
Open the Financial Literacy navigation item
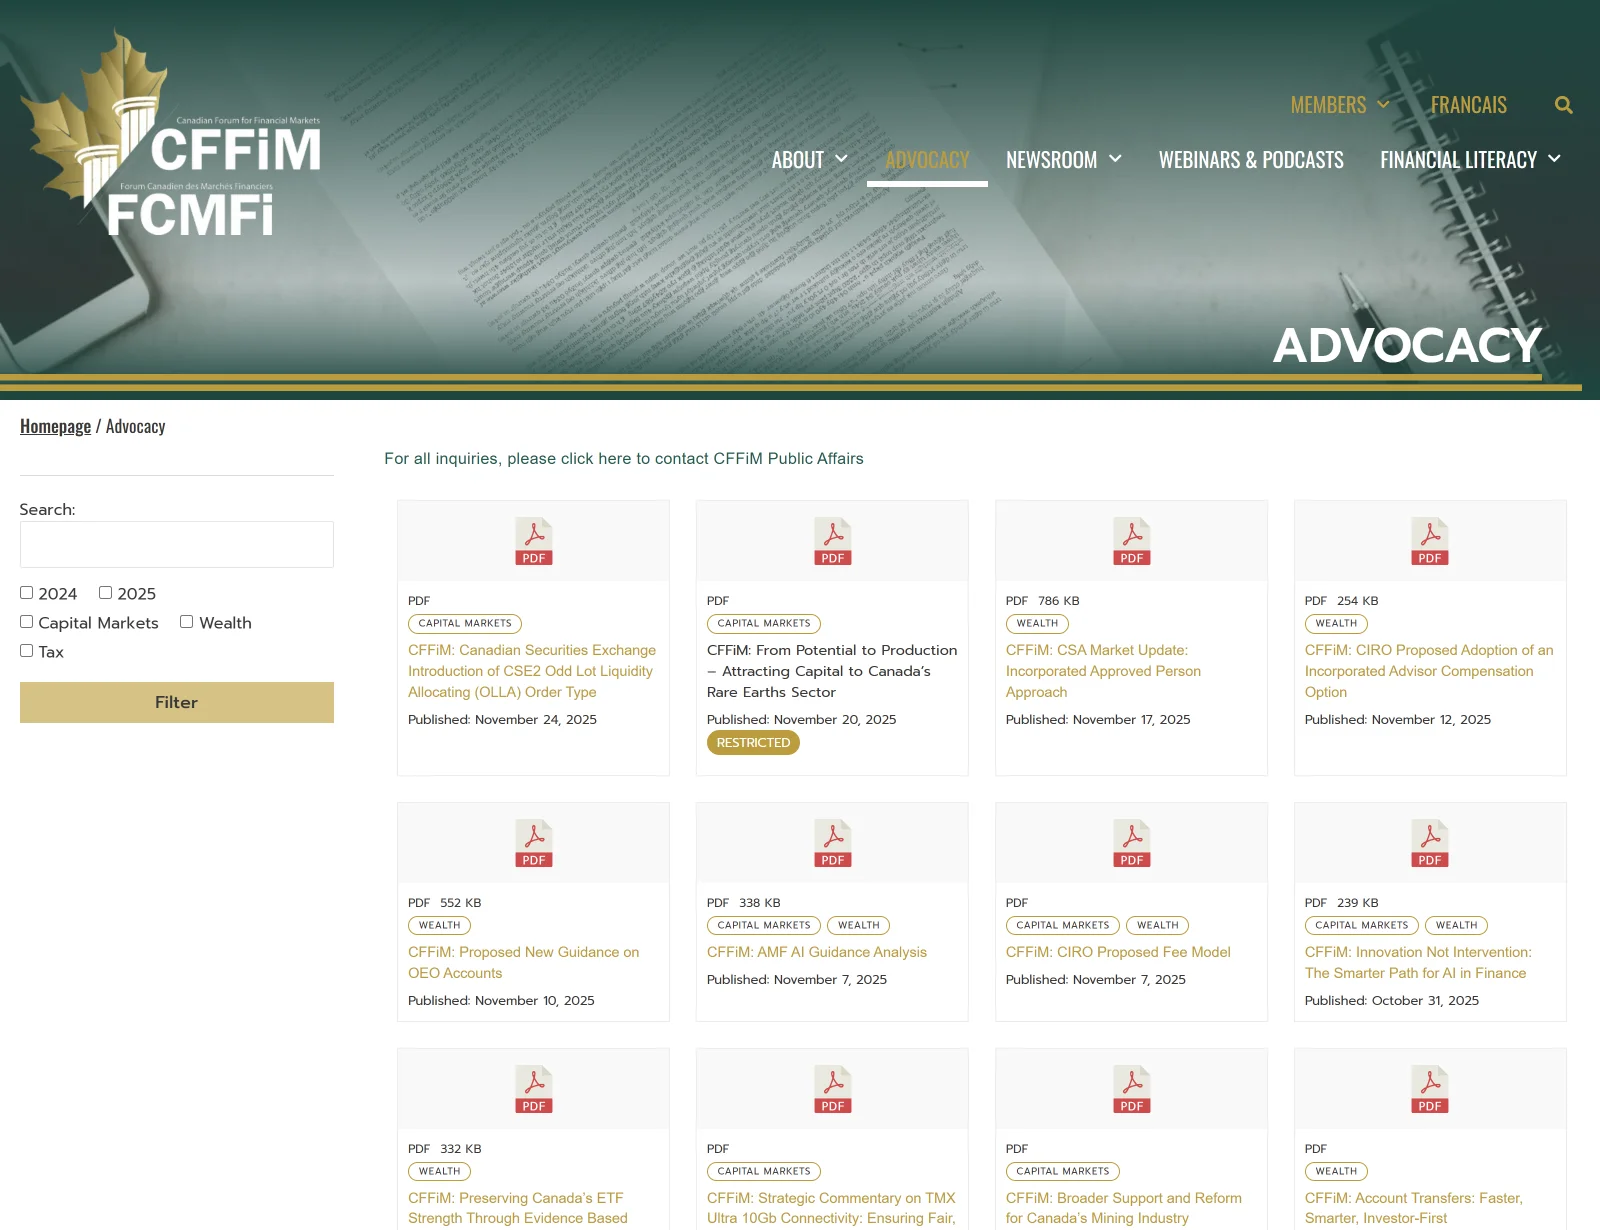pos(1458,160)
